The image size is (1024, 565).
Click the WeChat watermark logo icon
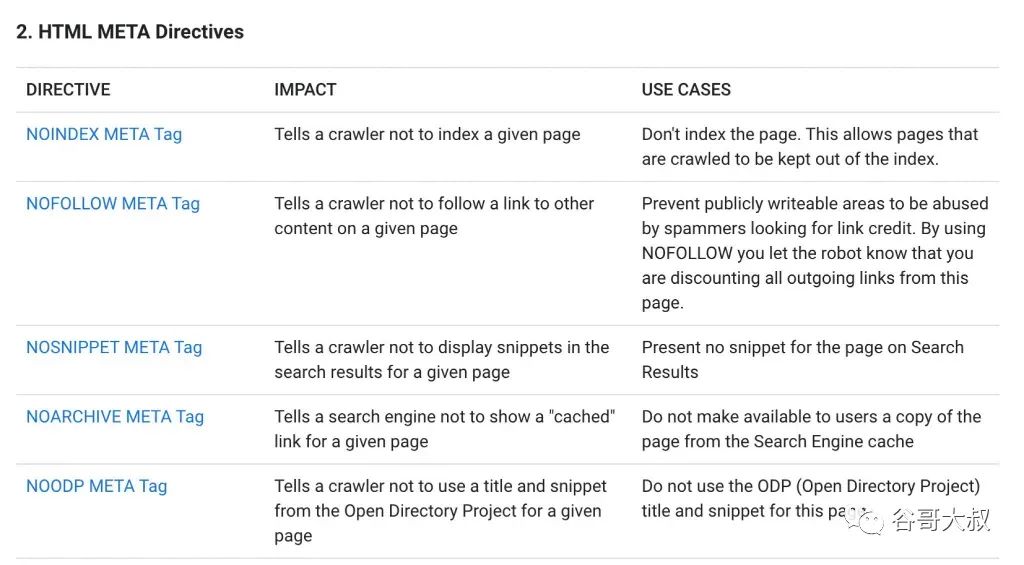click(x=866, y=520)
